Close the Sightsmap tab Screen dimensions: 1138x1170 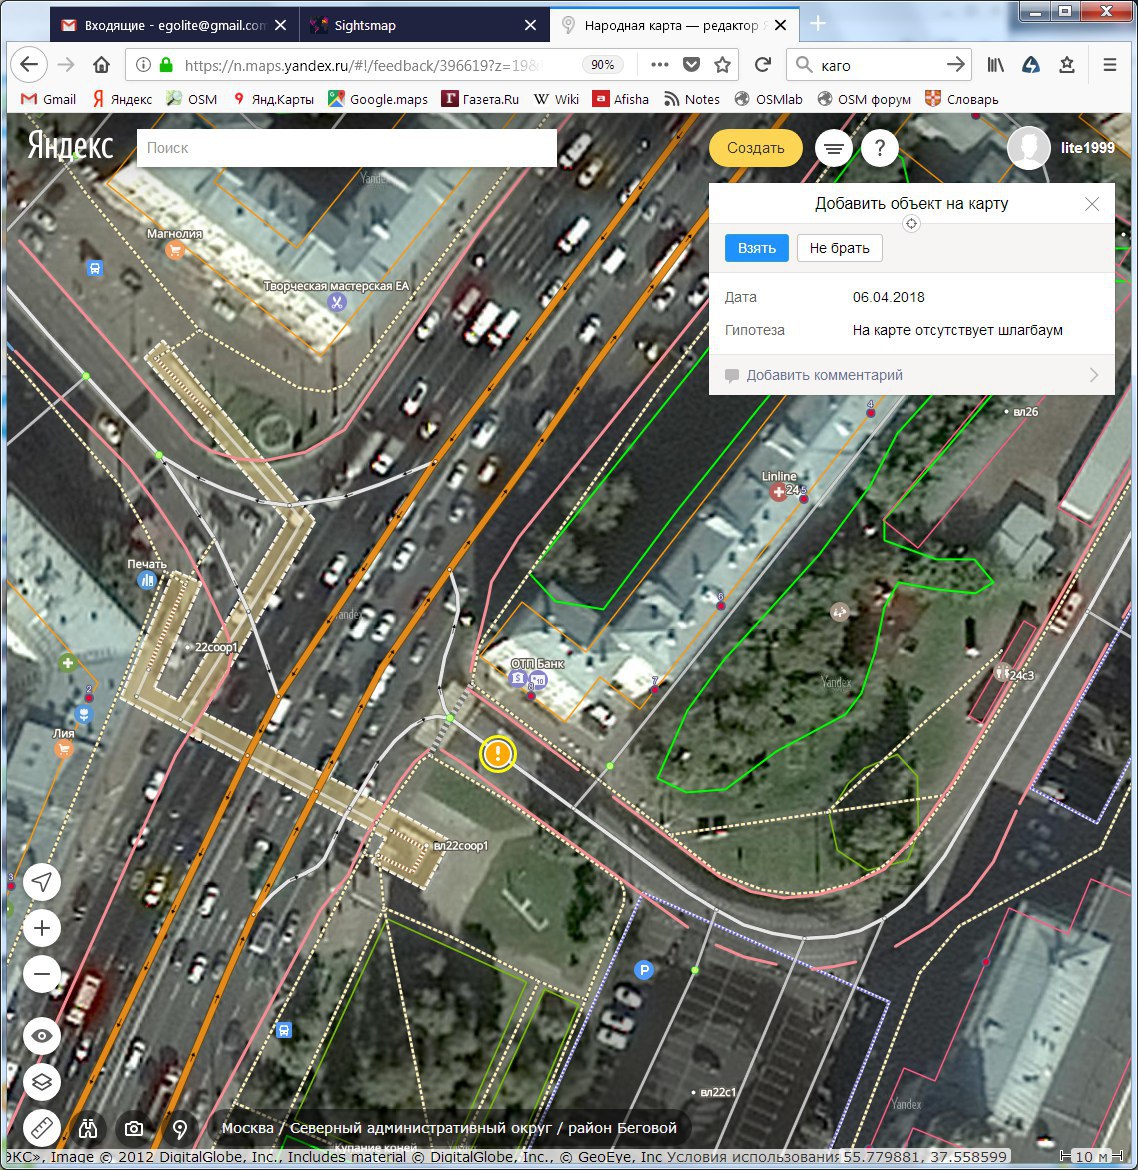530,25
